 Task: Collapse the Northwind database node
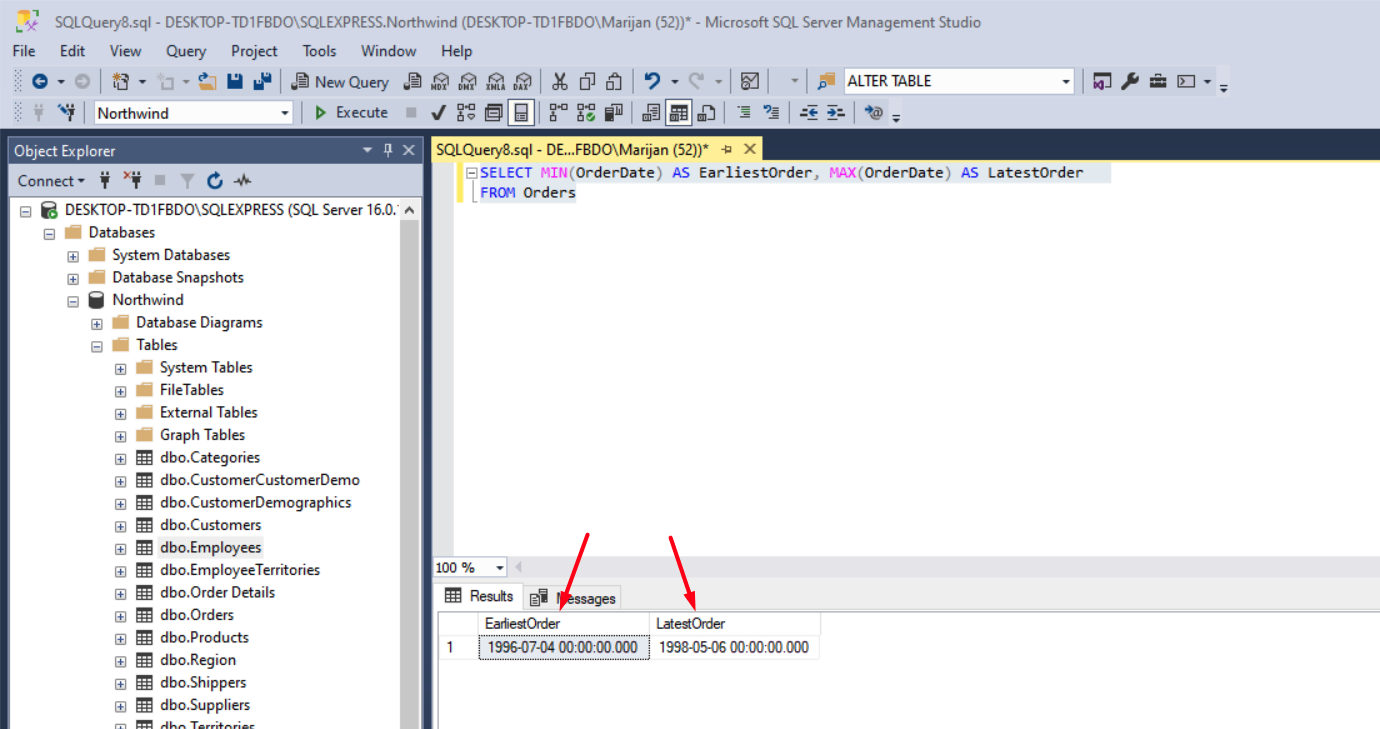tap(73, 300)
